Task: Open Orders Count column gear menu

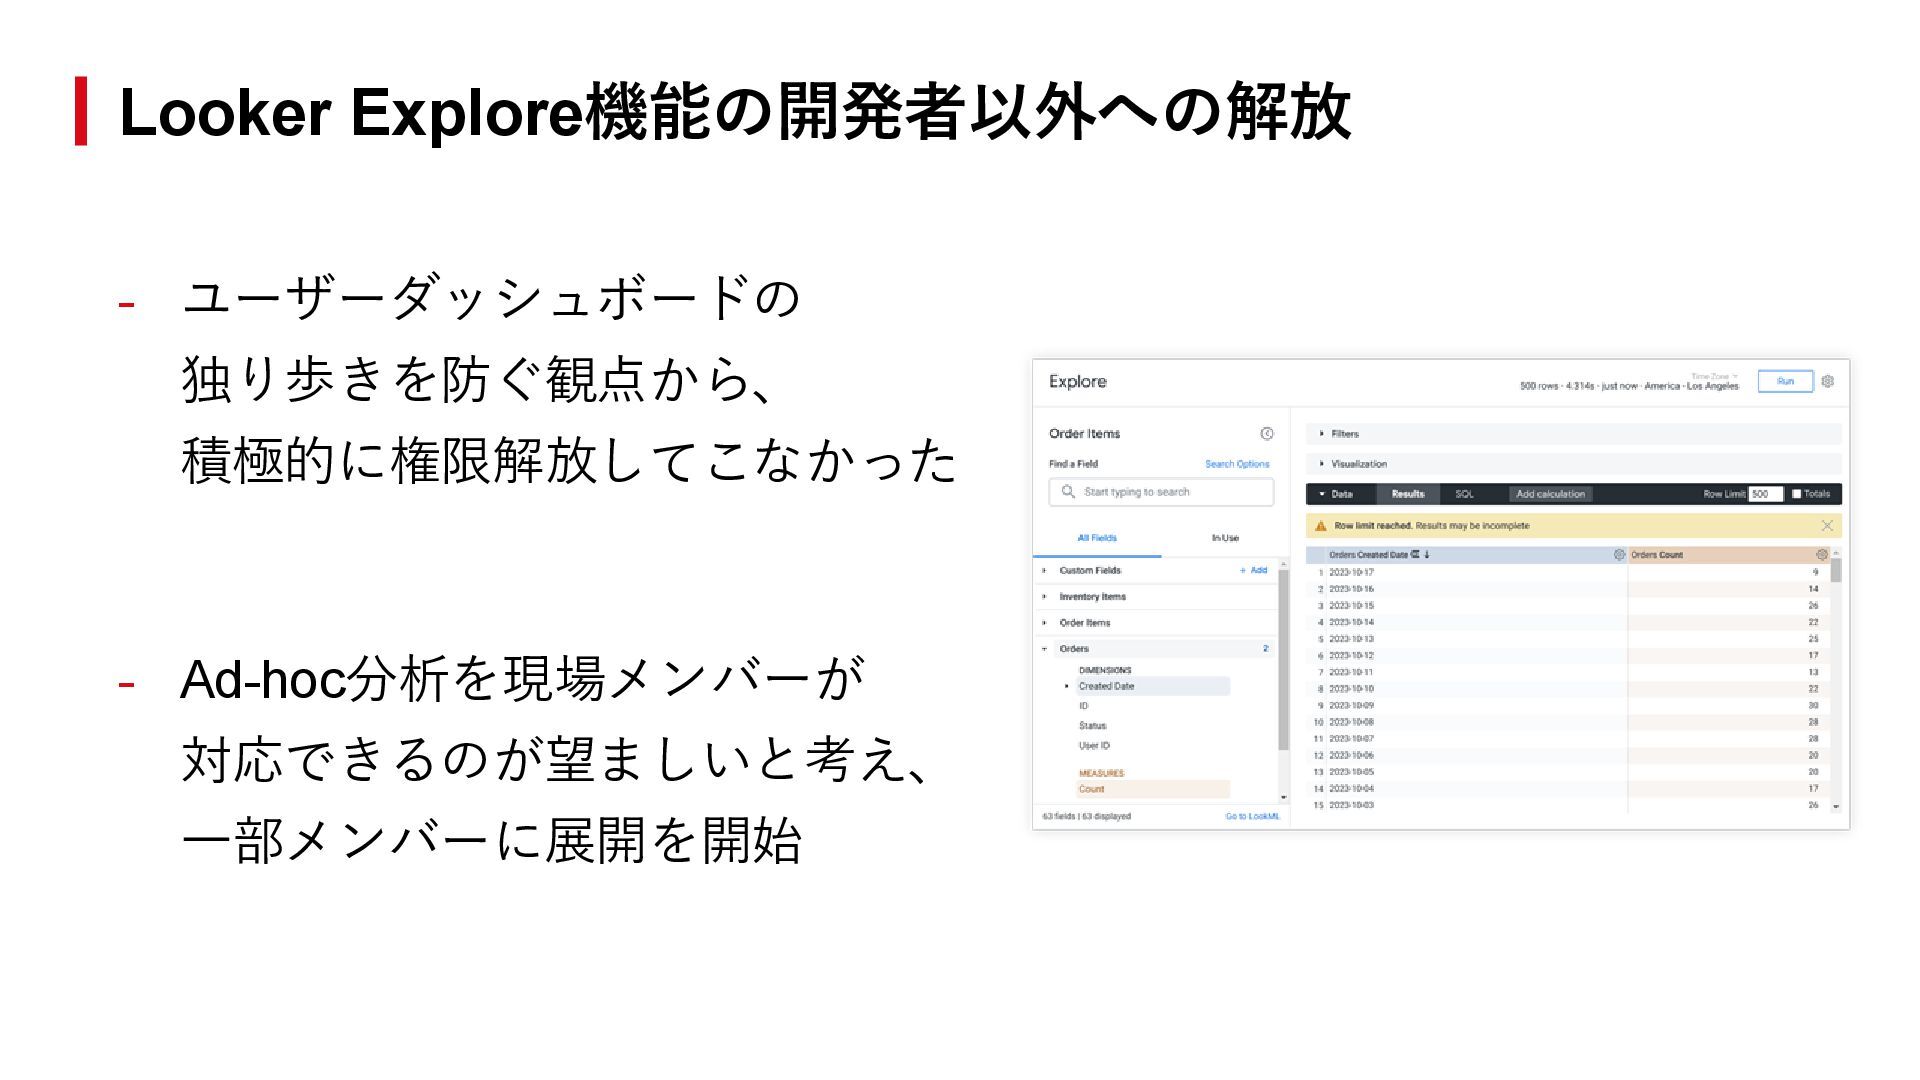Action: pos(1821,555)
